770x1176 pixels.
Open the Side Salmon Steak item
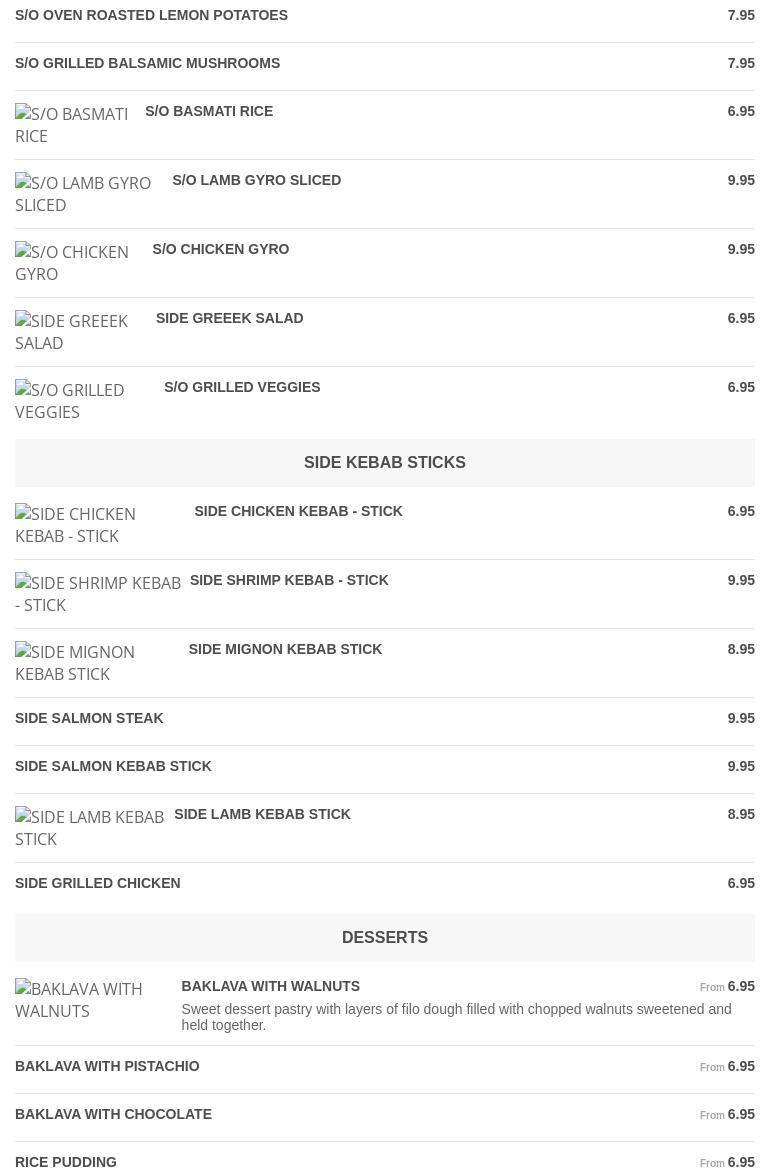point(89,719)
